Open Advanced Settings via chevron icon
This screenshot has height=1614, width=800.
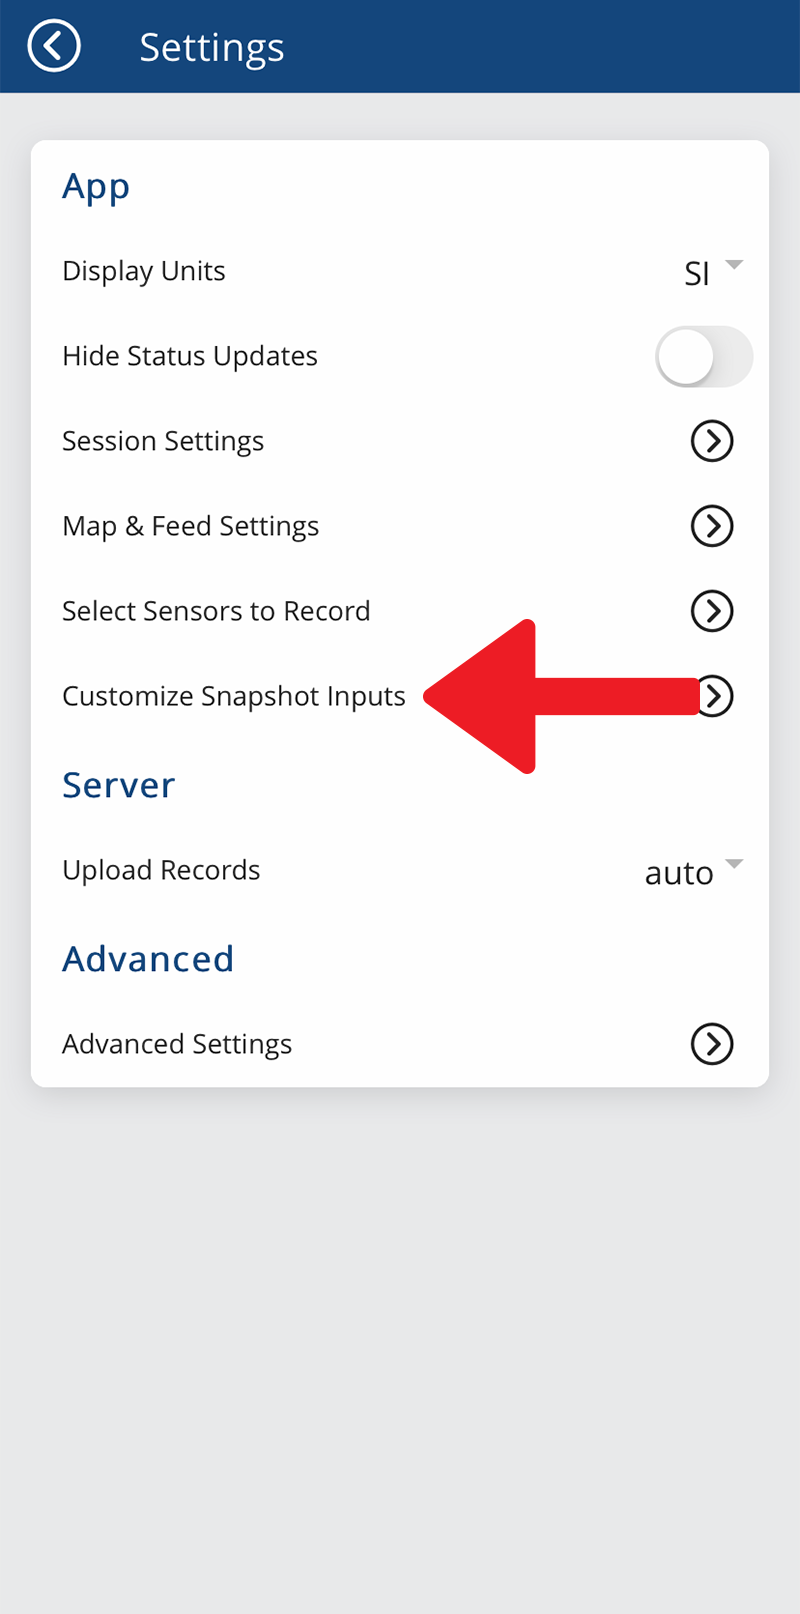pos(712,1044)
